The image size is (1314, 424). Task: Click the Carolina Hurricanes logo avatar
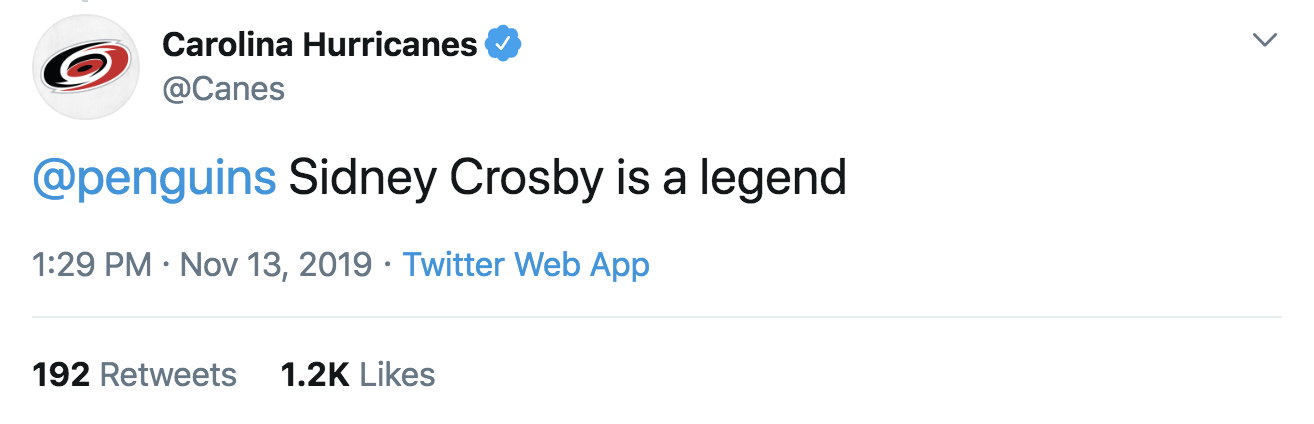pos(86,67)
